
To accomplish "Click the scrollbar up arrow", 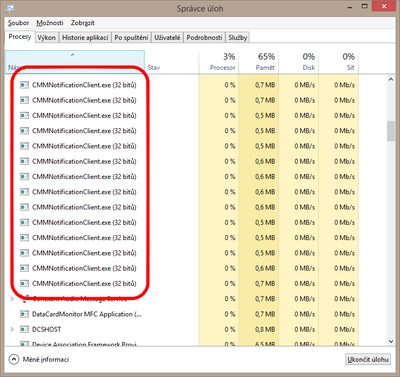I will (x=391, y=79).
